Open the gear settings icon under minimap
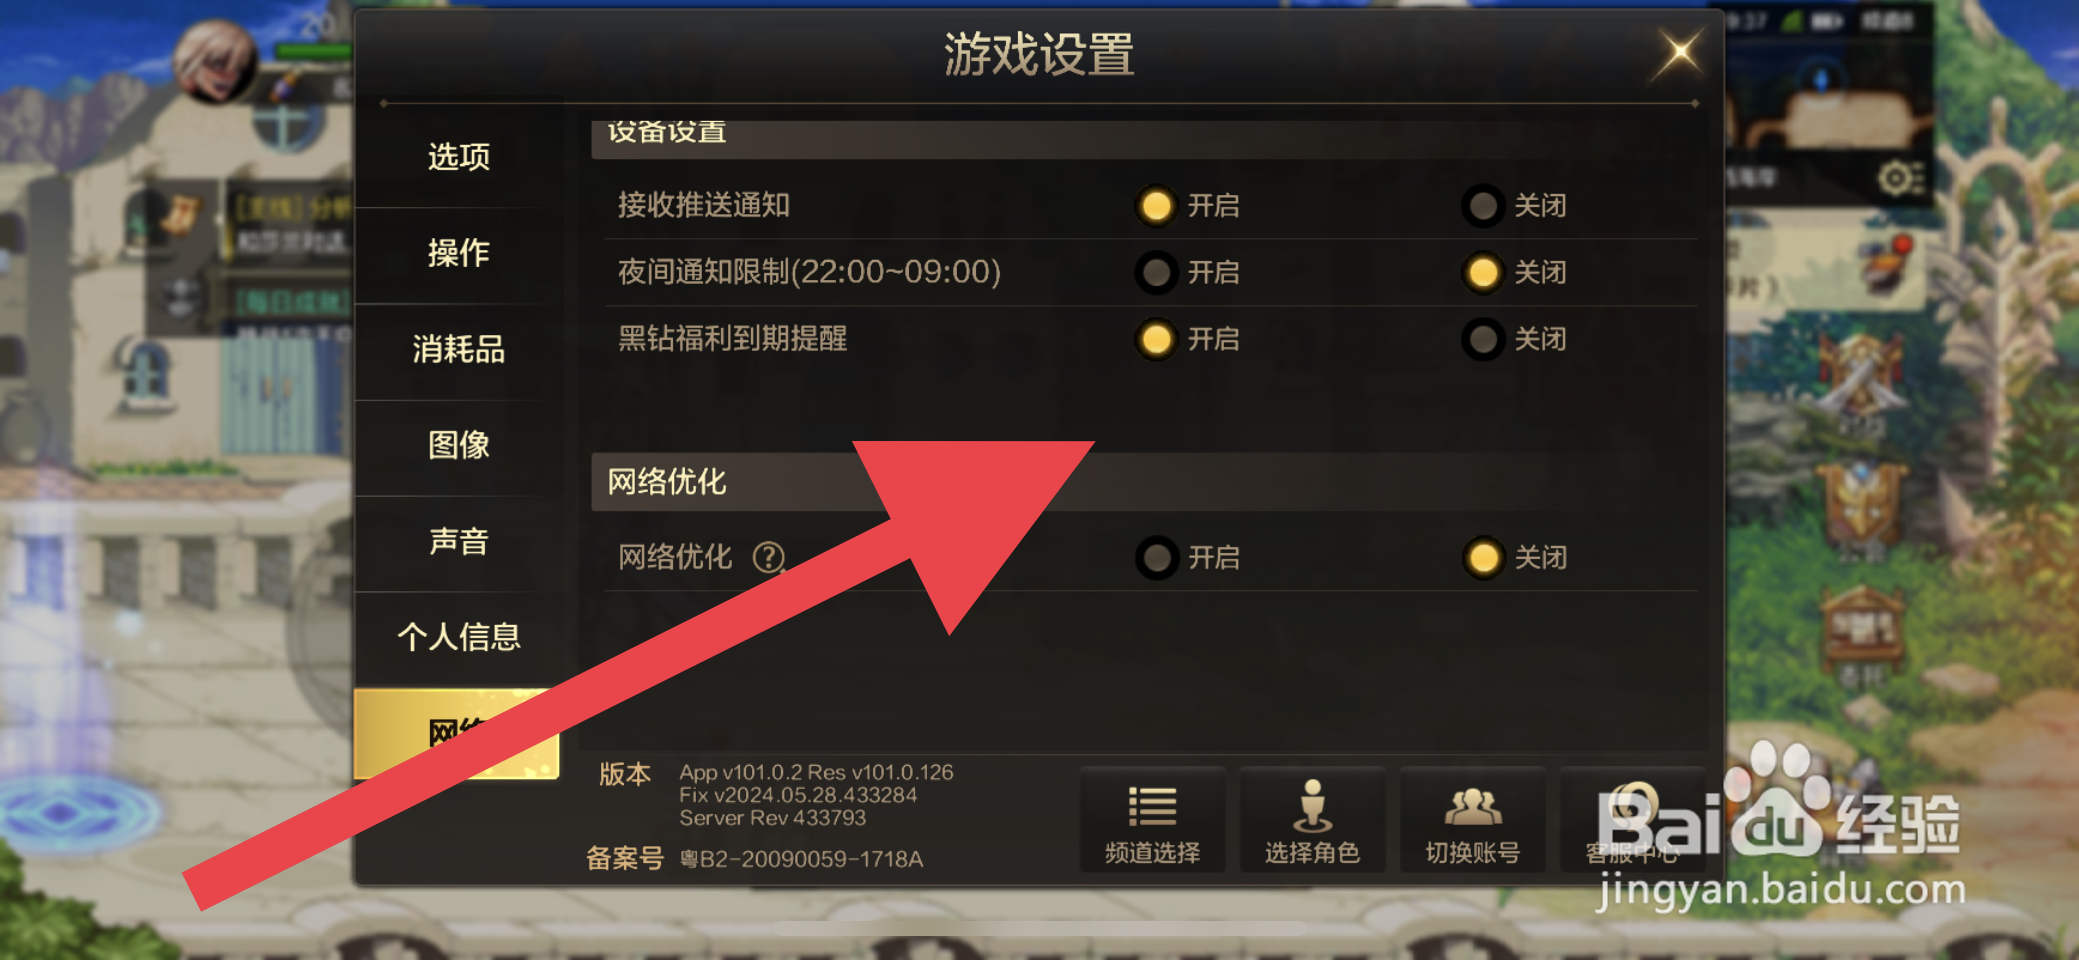The height and width of the screenshot is (960, 2079). 1898,179
